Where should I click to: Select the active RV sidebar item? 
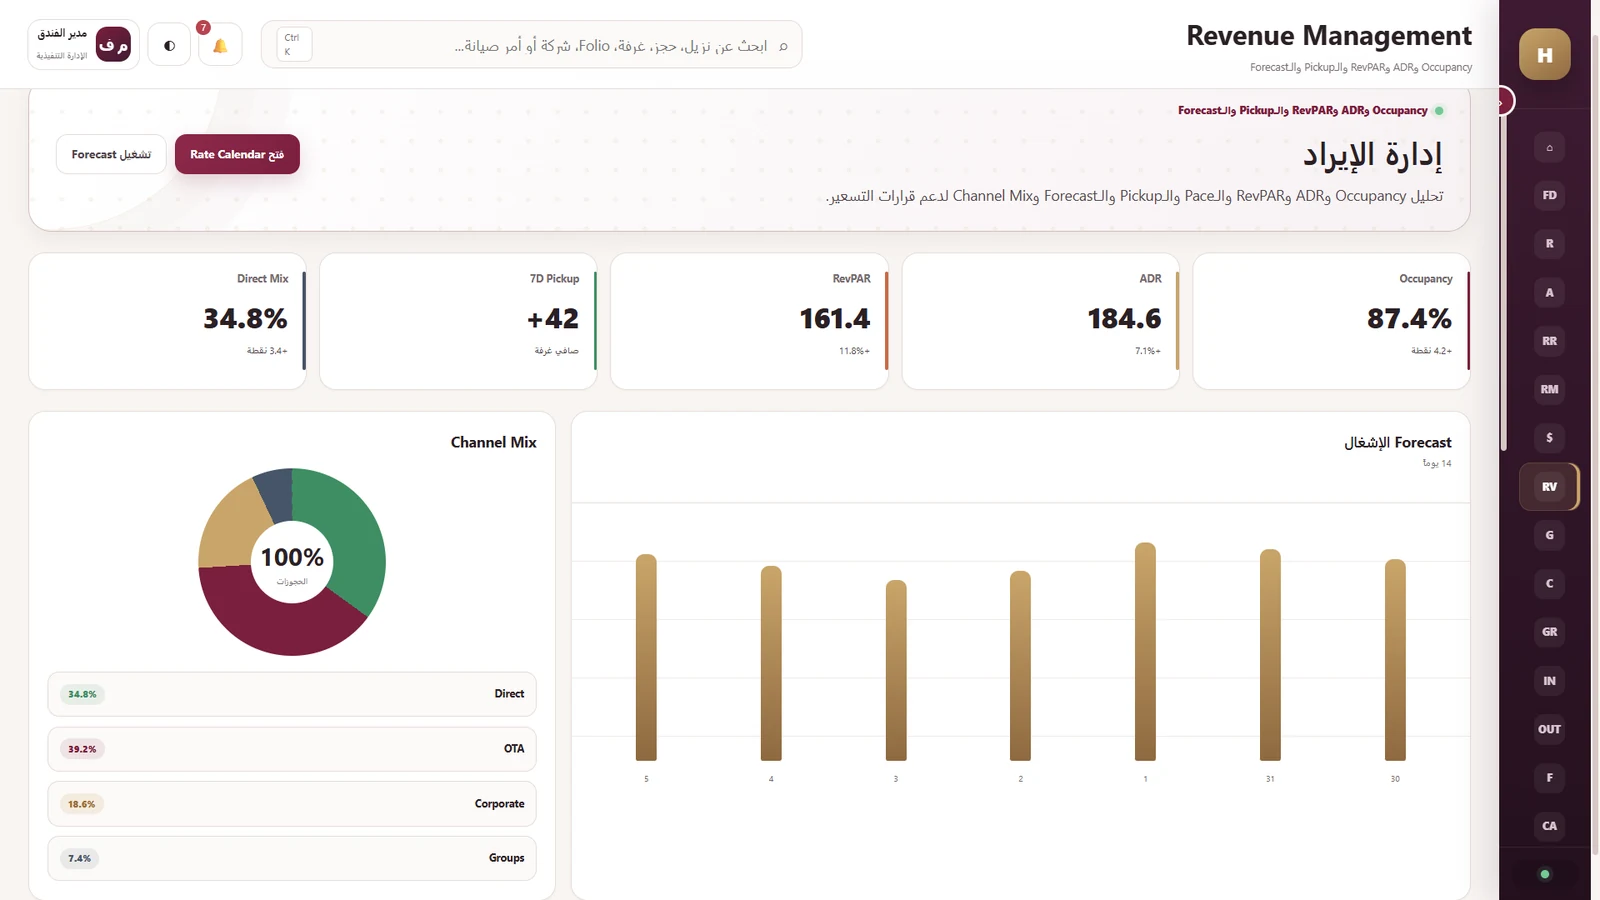pyautogui.click(x=1549, y=487)
